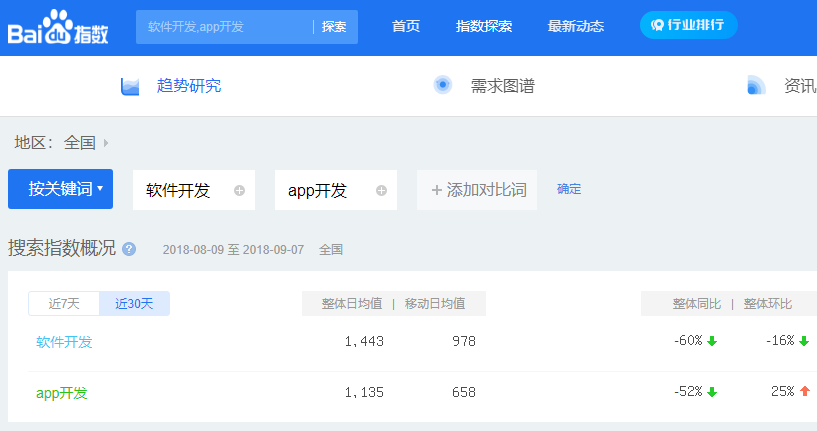Click the date range 2018-08-09 至 2018-09-07
This screenshot has width=817, height=431.
(233, 250)
